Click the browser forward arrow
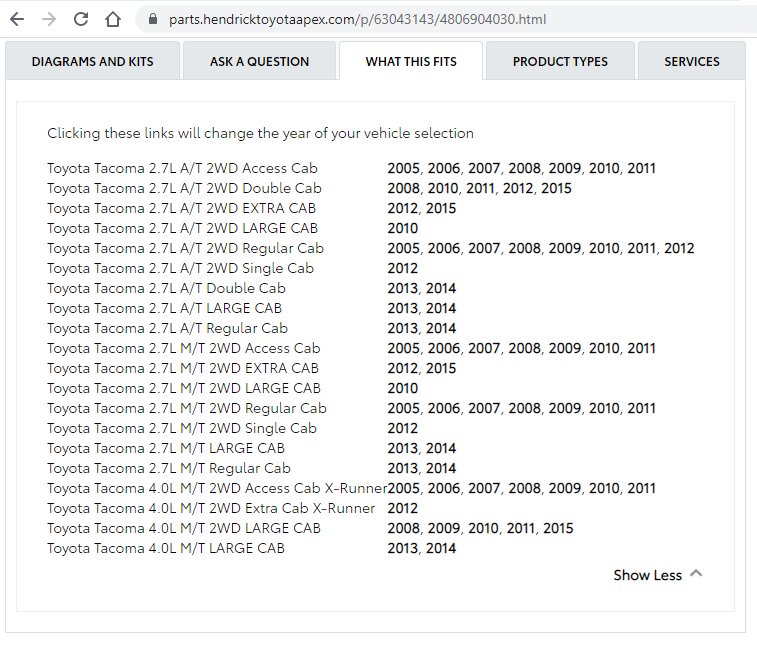Image resolution: width=757 pixels, height=645 pixels. click(49, 19)
